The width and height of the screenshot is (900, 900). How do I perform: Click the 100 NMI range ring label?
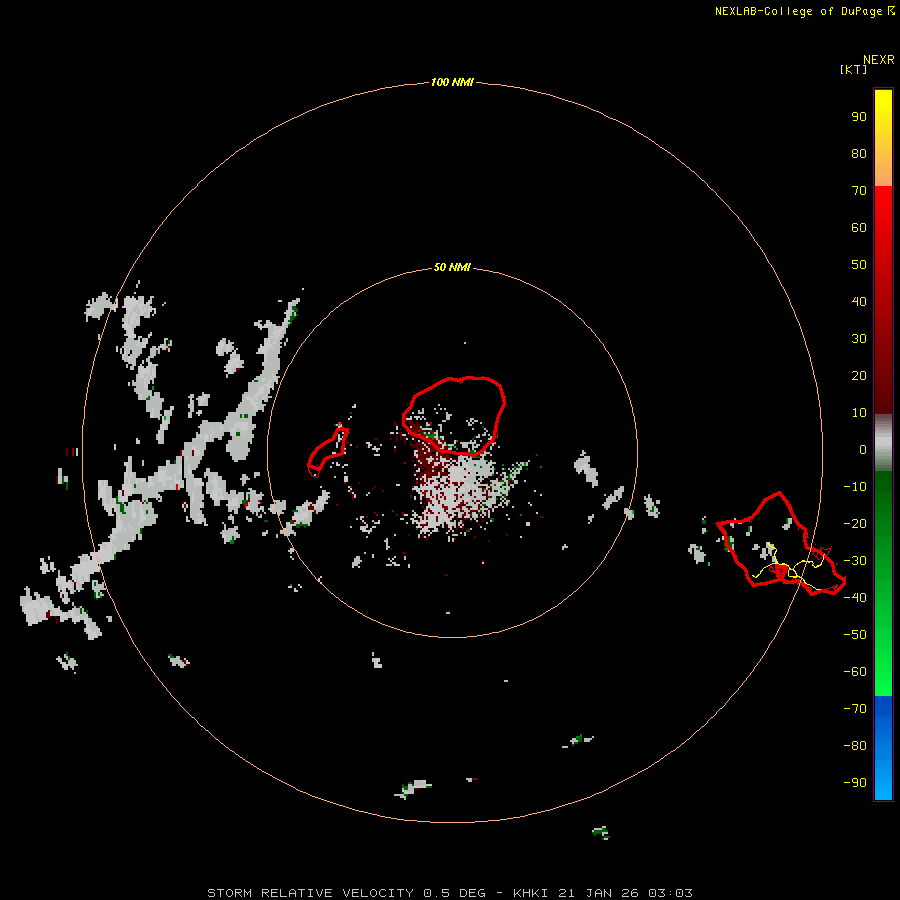pos(452,83)
